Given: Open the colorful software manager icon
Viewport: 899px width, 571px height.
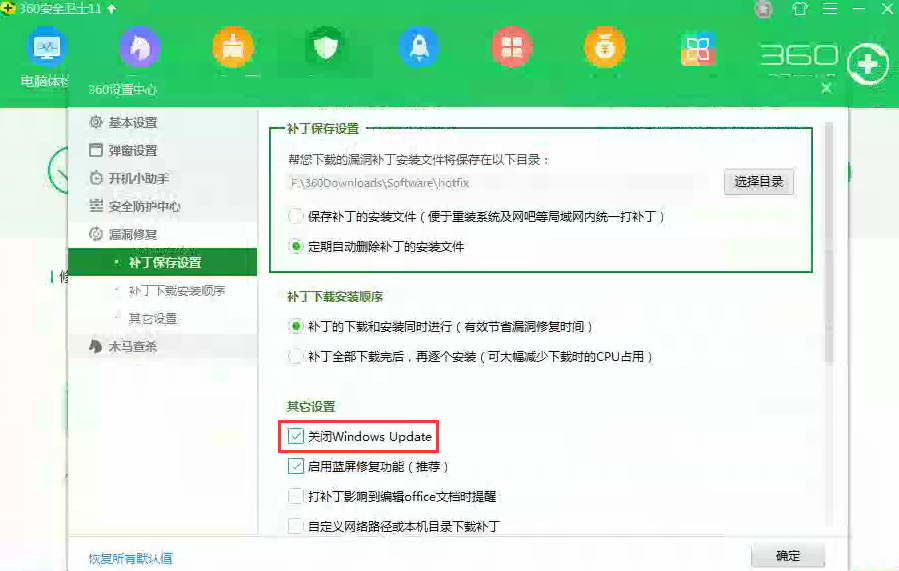Looking at the screenshot, I should [x=697, y=49].
